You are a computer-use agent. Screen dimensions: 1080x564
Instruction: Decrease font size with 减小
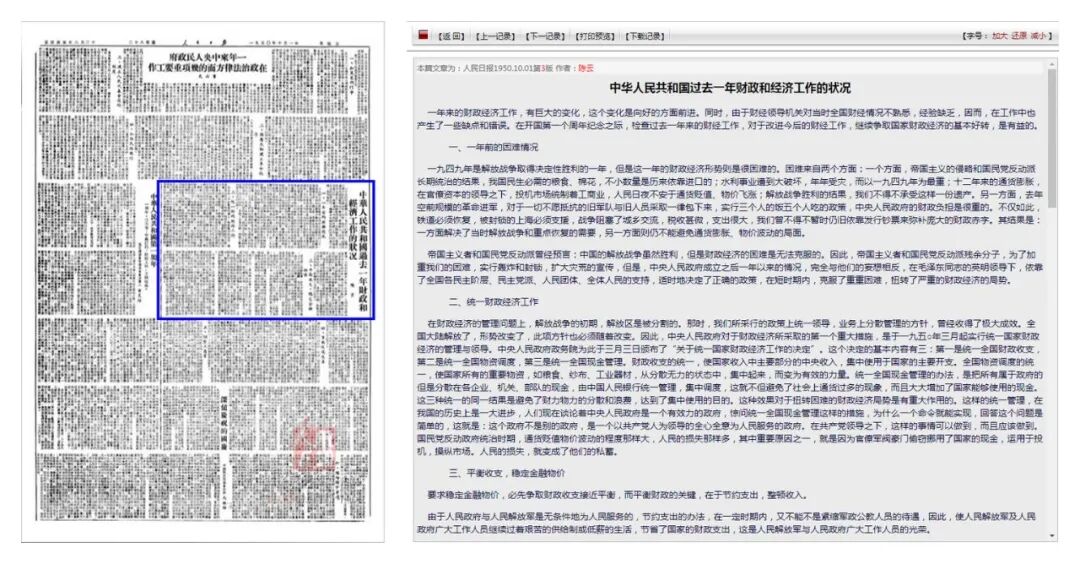[1038, 36]
